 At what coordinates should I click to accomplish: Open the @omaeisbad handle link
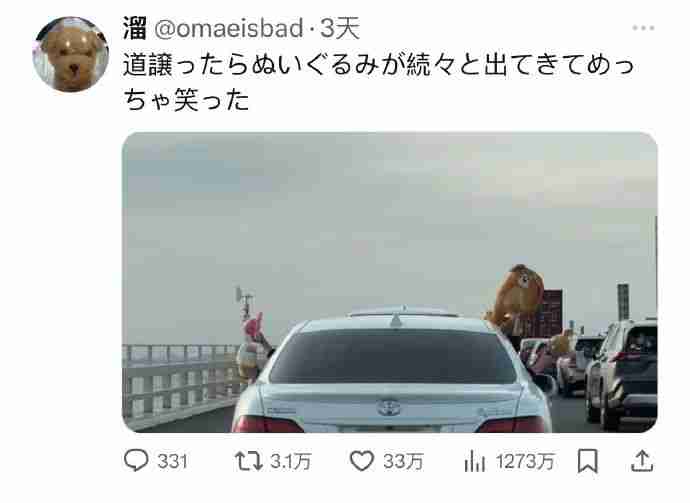(x=228, y=29)
